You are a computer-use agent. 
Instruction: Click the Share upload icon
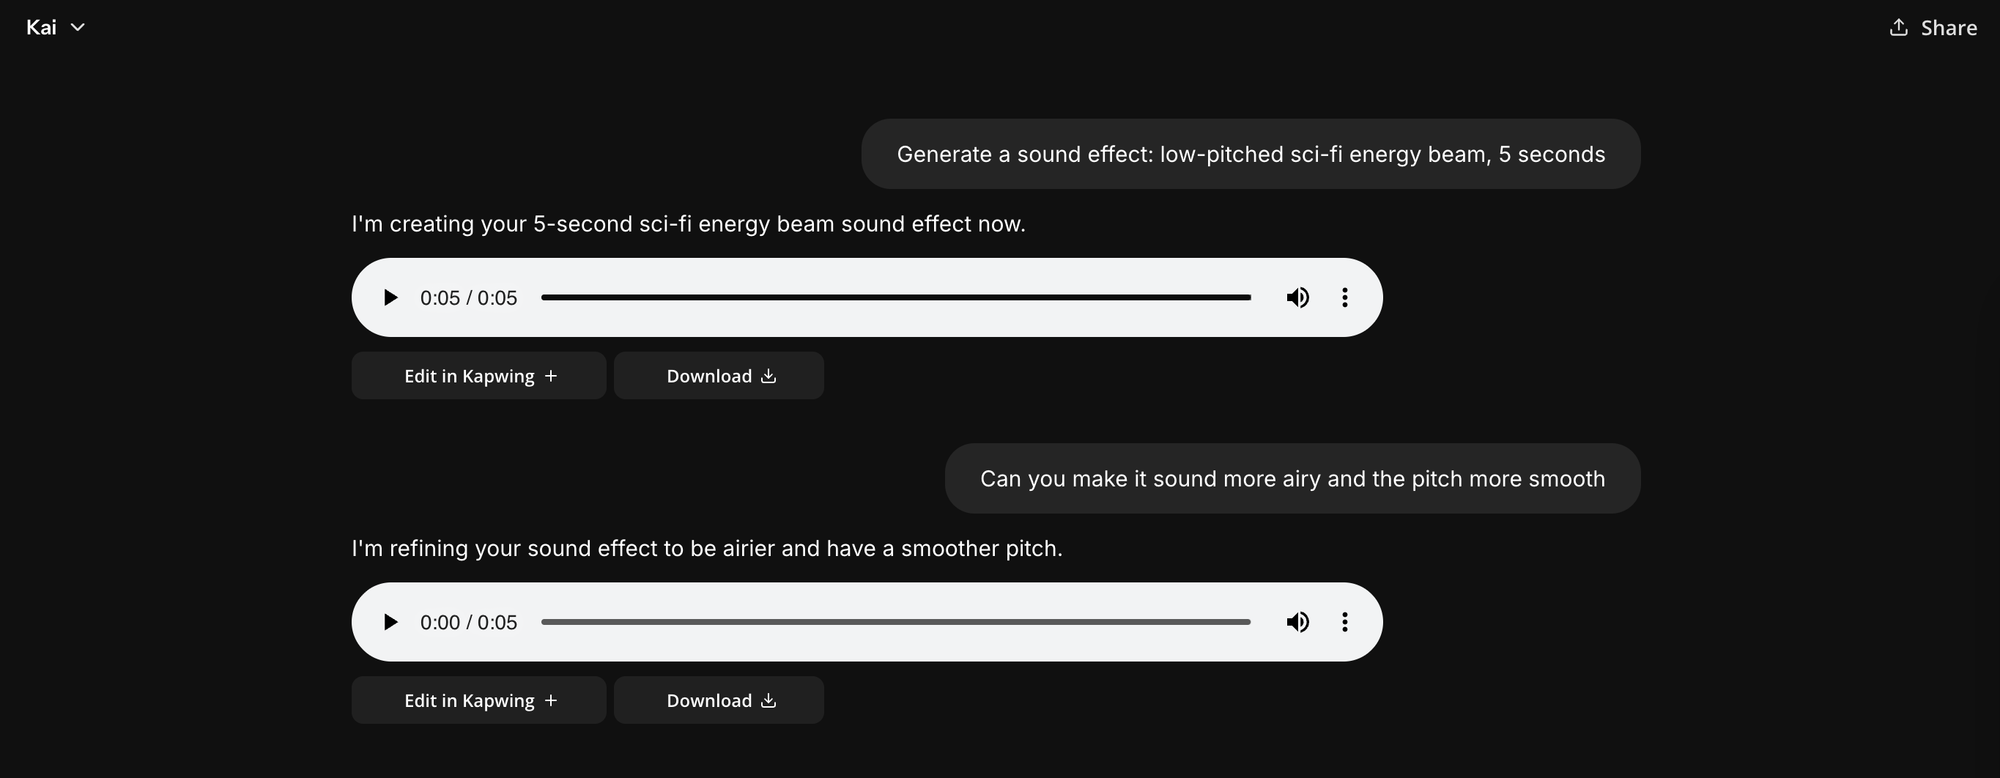tap(1897, 27)
